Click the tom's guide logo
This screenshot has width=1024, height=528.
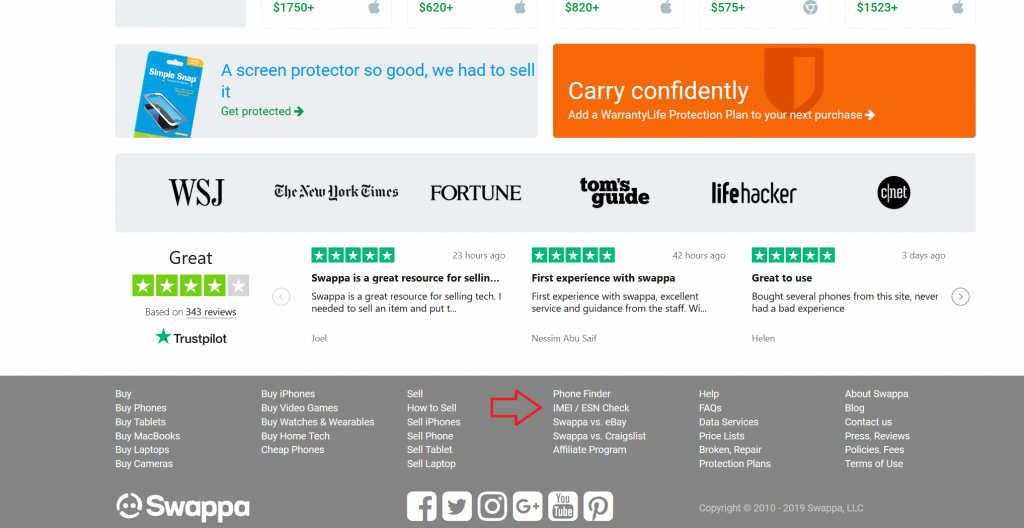coord(615,192)
